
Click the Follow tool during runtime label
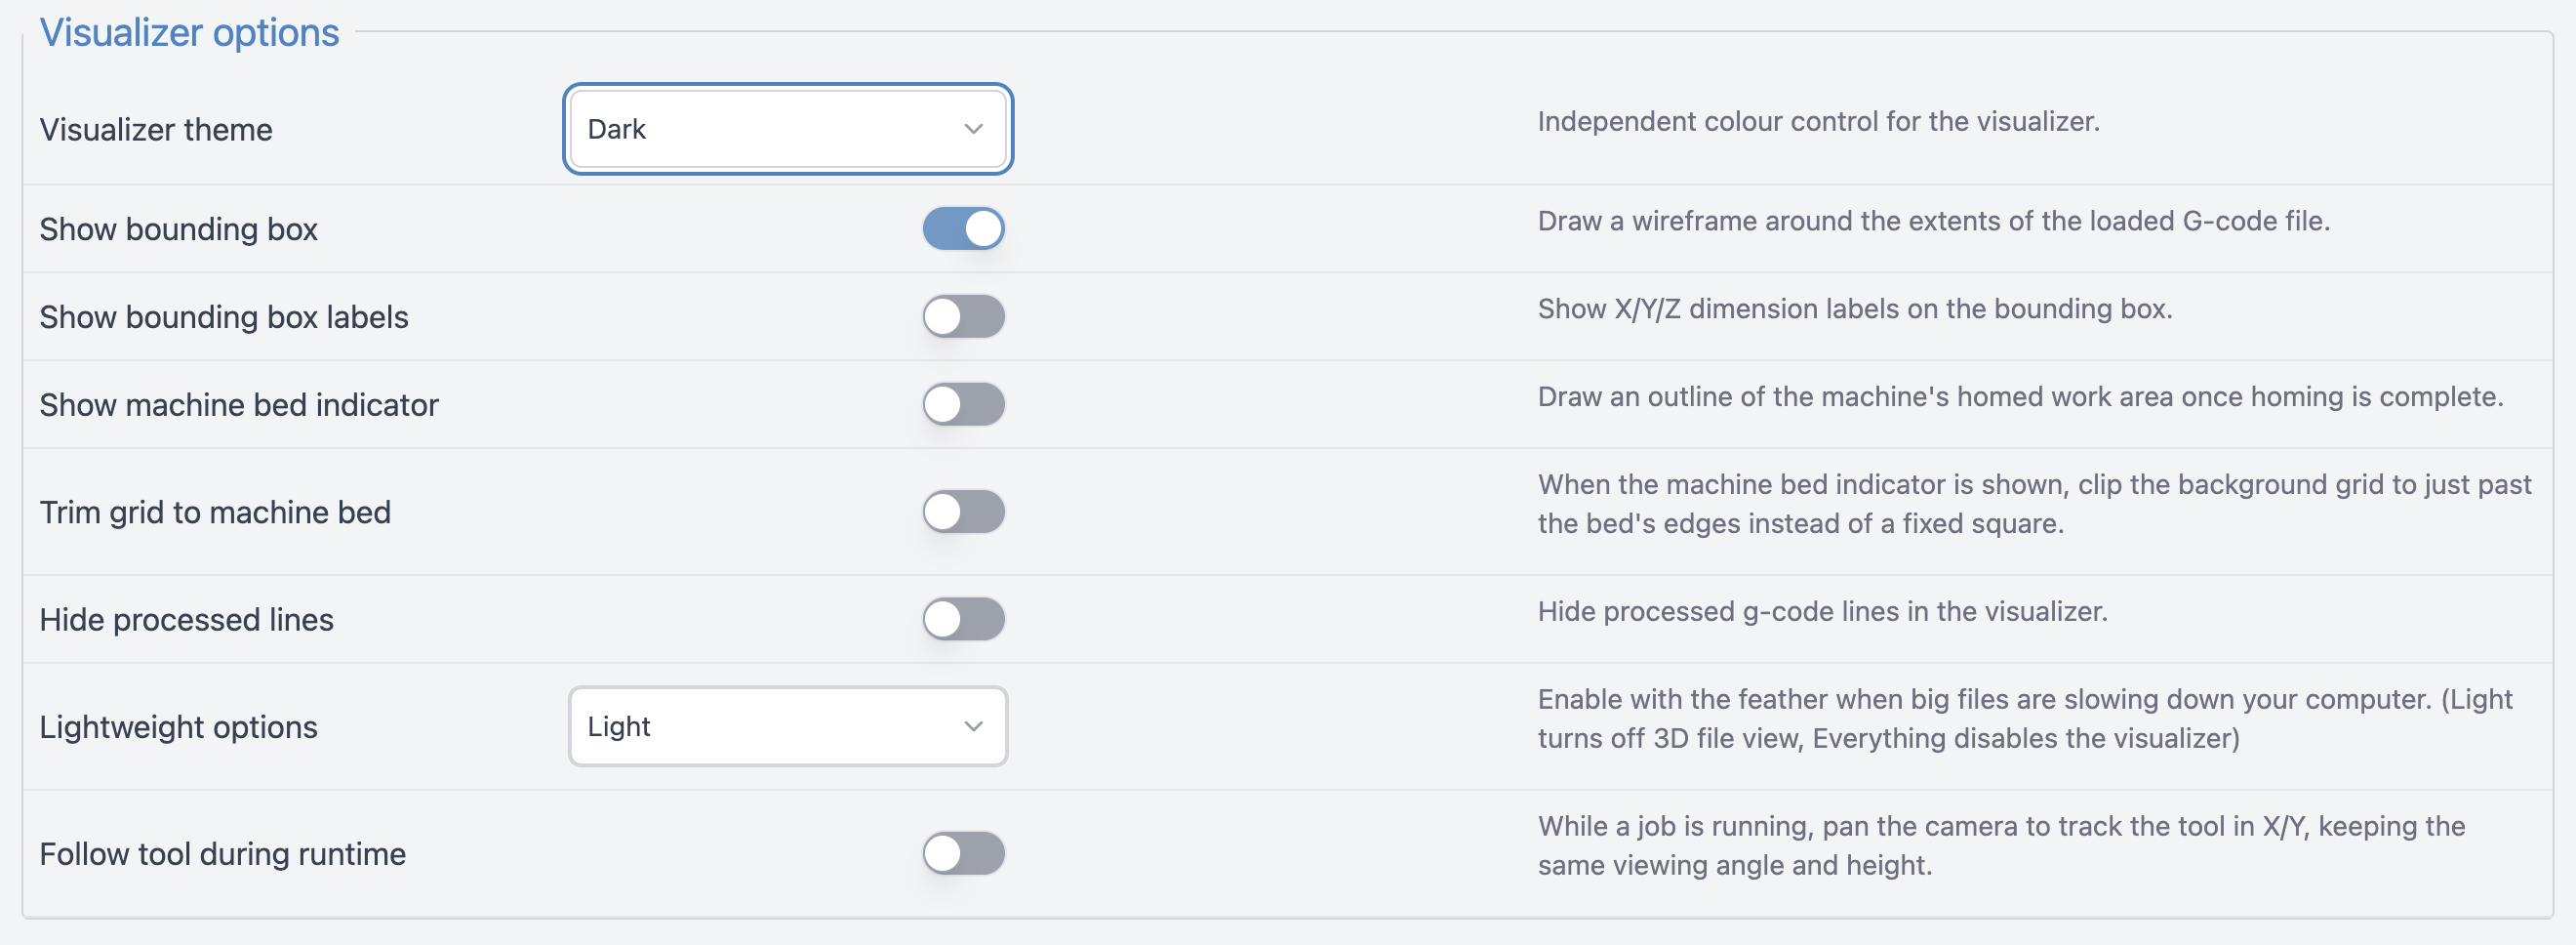(222, 854)
